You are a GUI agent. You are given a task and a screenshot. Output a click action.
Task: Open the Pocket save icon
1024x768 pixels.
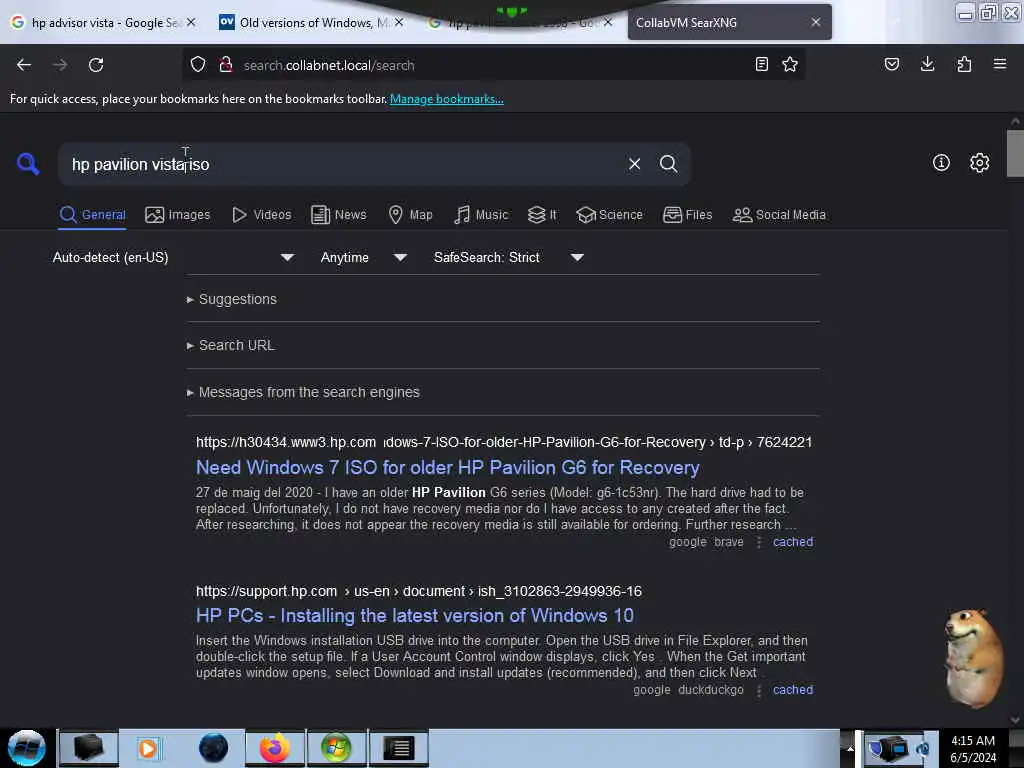click(x=891, y=64)
